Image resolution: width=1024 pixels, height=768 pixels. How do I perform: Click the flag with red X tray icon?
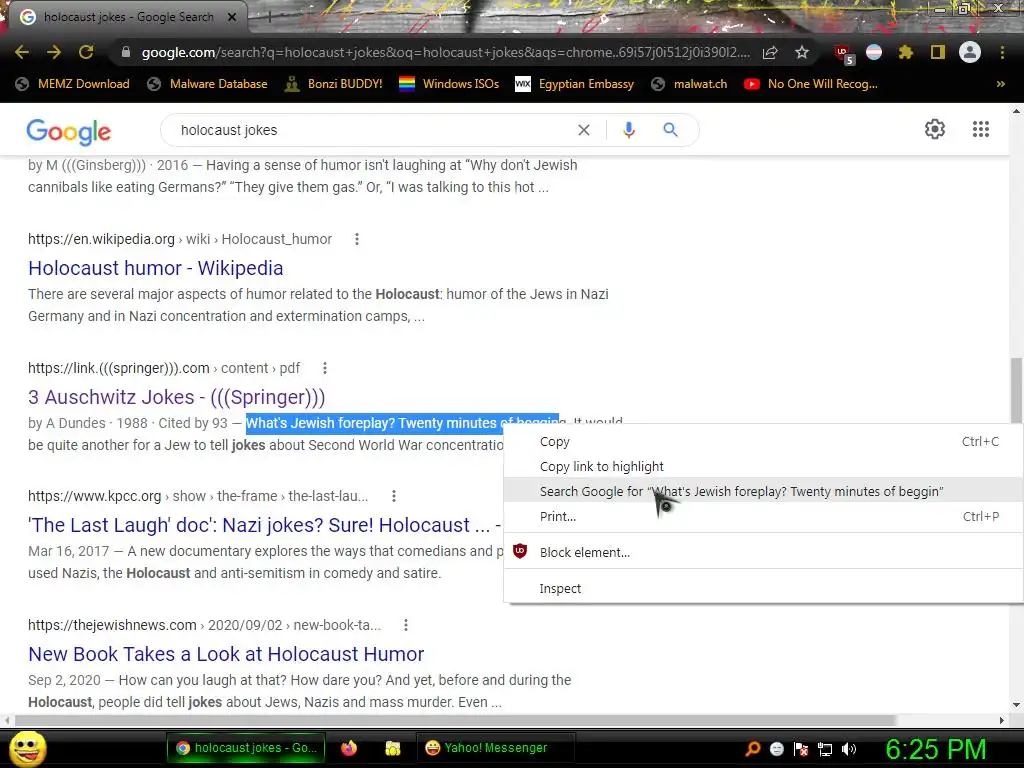coord(801,749)
